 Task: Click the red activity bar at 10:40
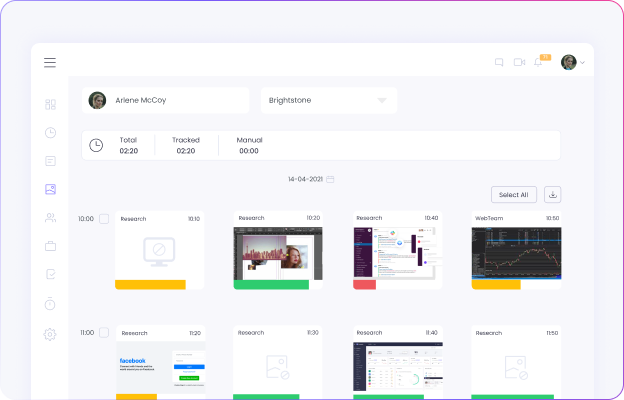pos(365,285)
